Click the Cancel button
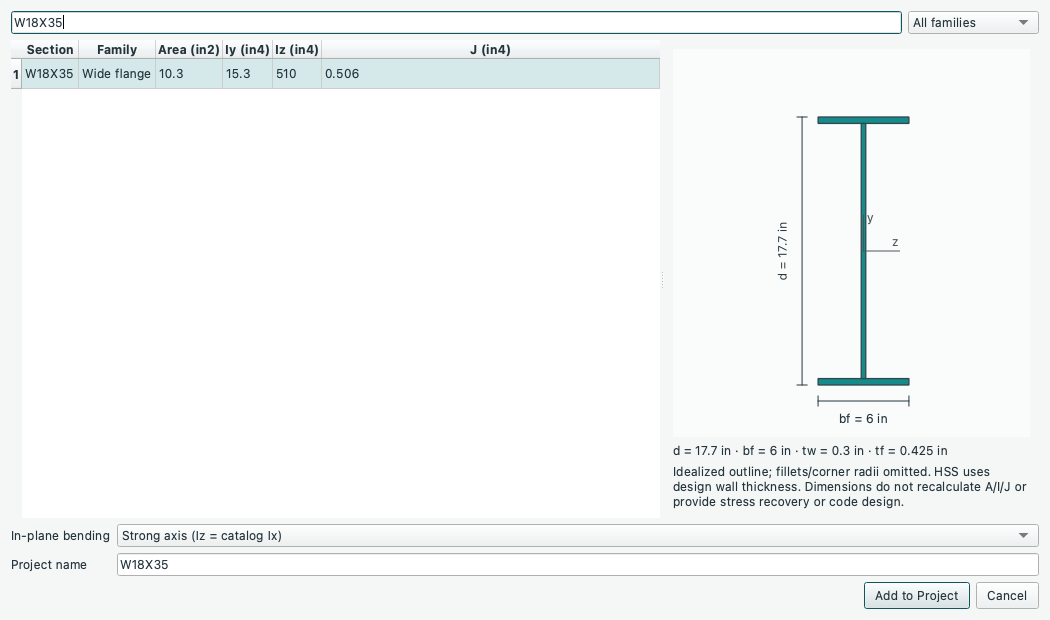This screenshot has width=1050, height=620. point(1006,595)
